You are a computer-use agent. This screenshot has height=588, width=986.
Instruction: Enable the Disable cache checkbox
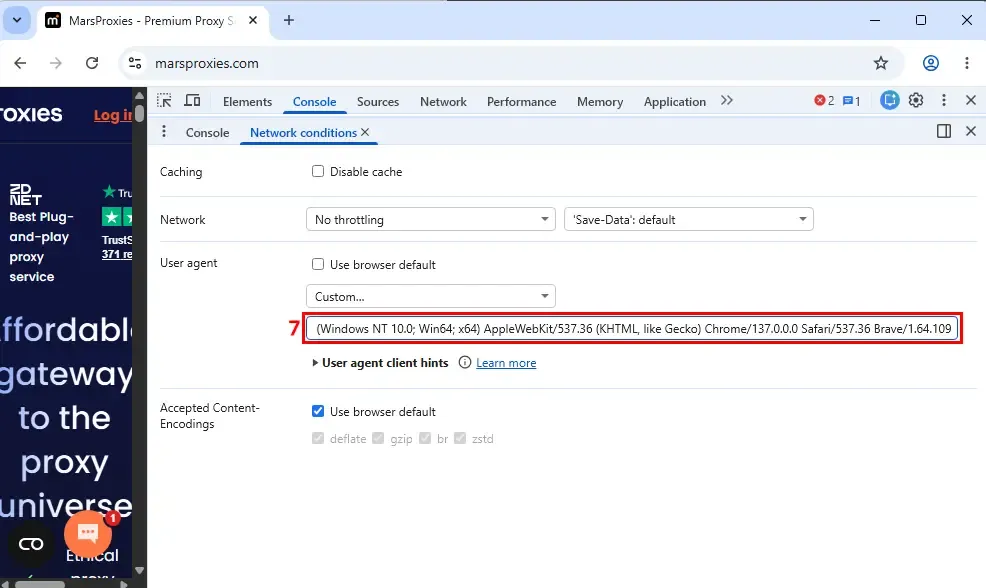pos(318,171)
